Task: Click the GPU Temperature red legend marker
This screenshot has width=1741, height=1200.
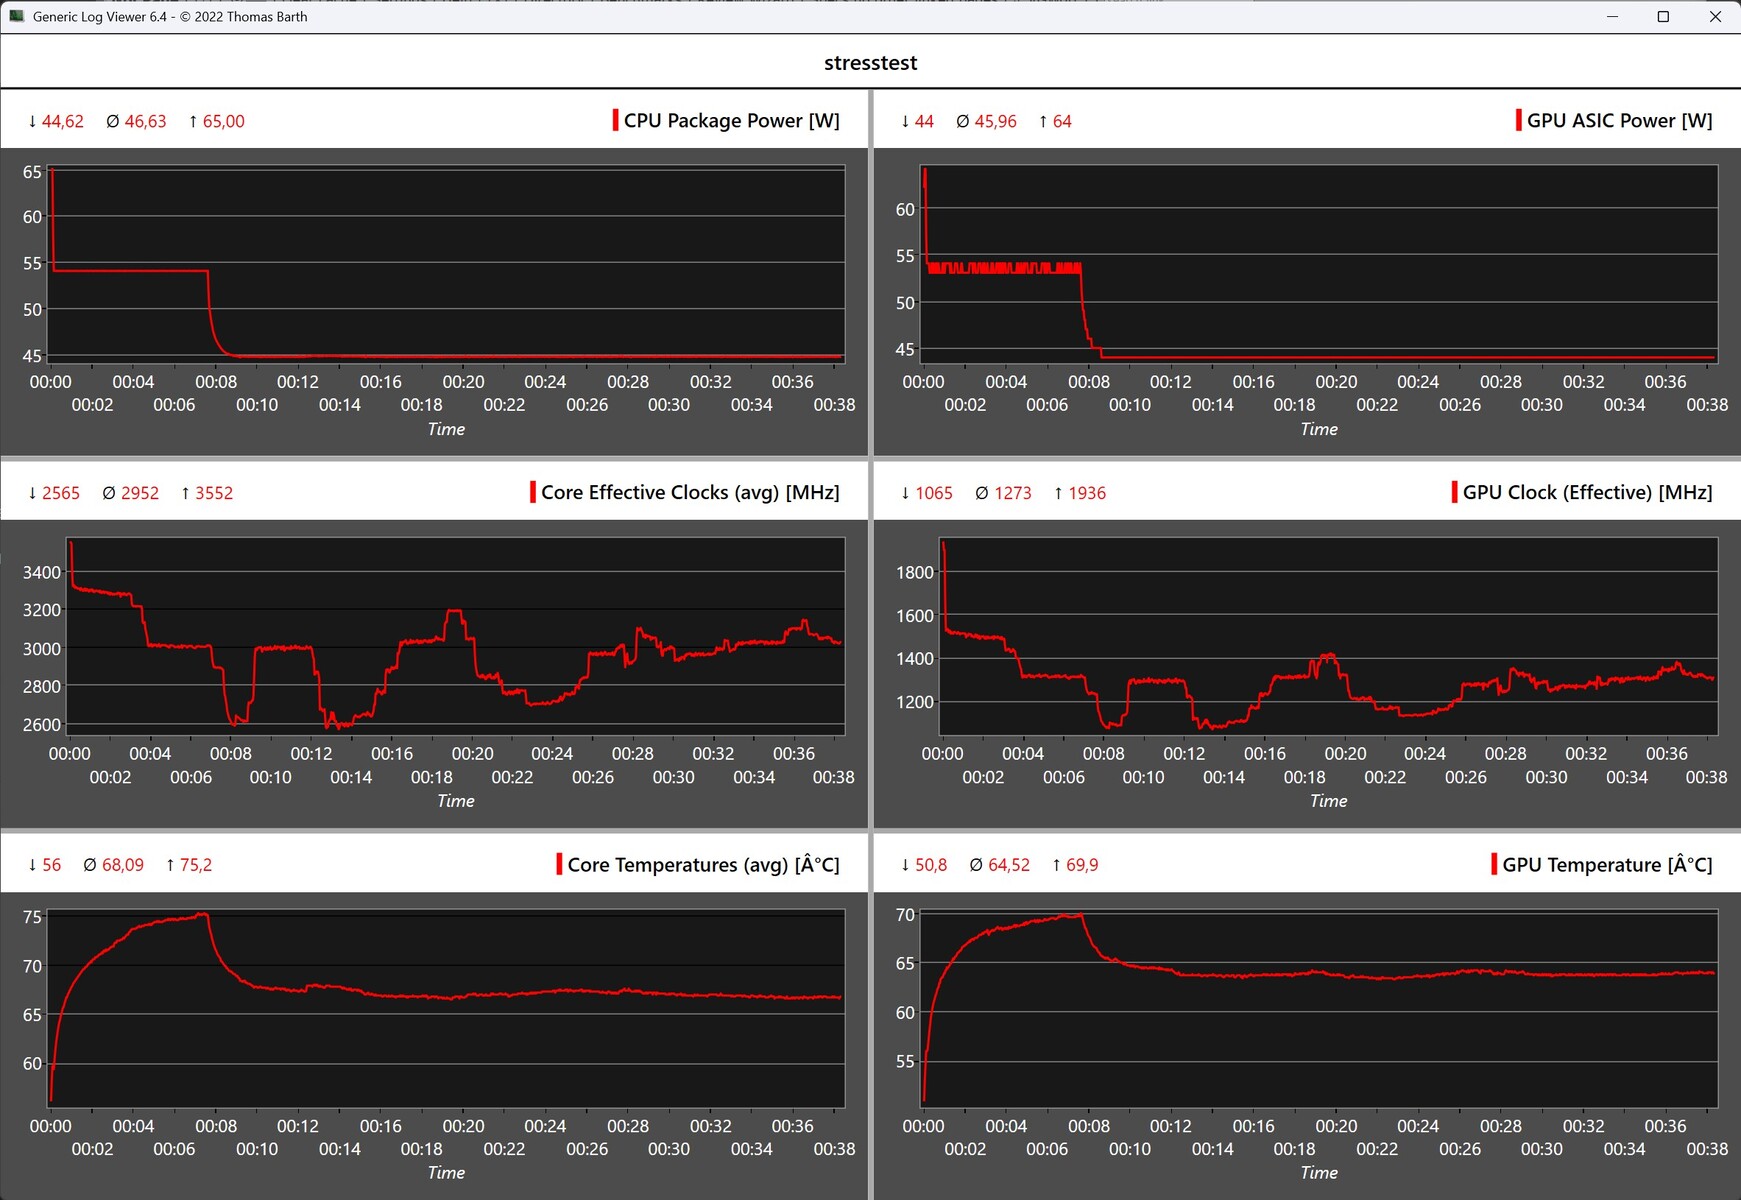Action: click(x=1494, y=864)
